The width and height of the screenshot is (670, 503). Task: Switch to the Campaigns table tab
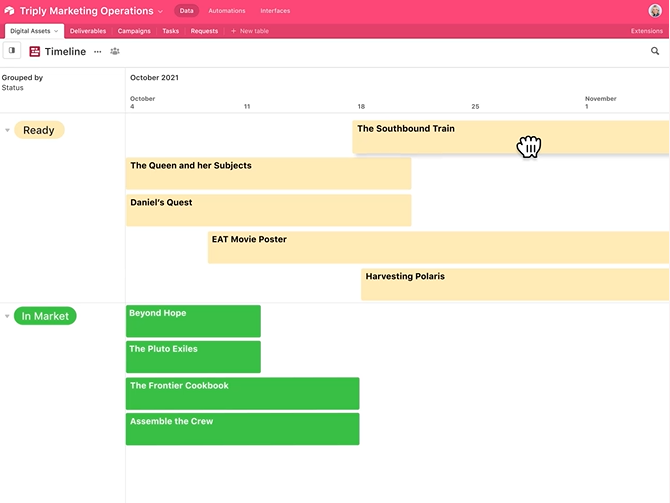click(134, 31)
